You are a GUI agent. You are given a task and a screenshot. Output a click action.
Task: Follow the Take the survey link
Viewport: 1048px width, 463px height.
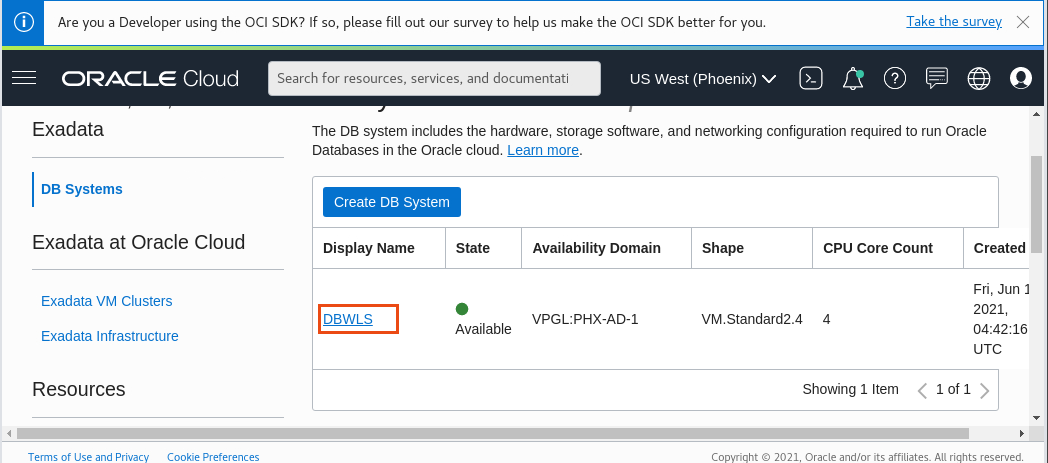point(954,21)
